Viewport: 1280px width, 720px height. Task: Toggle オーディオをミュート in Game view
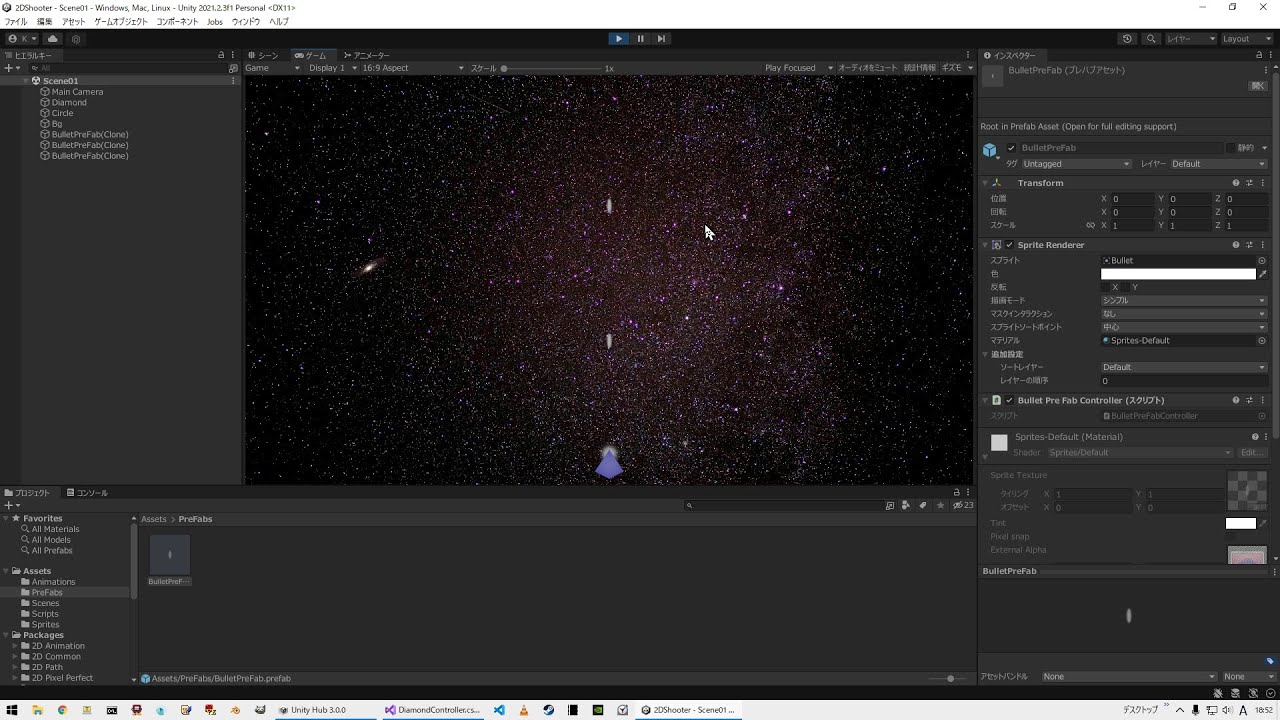click(x=867, y=68)
